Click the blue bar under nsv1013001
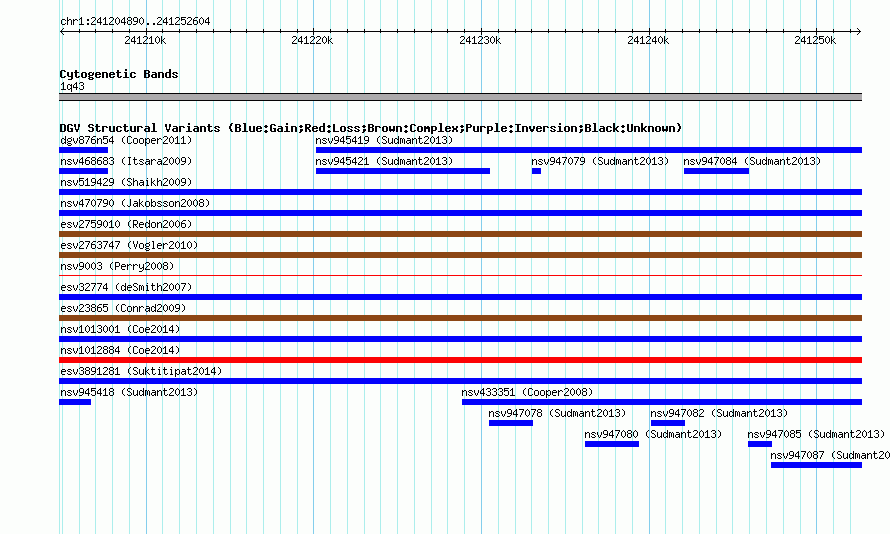890x534 pixels. click(x=460, y=339)
